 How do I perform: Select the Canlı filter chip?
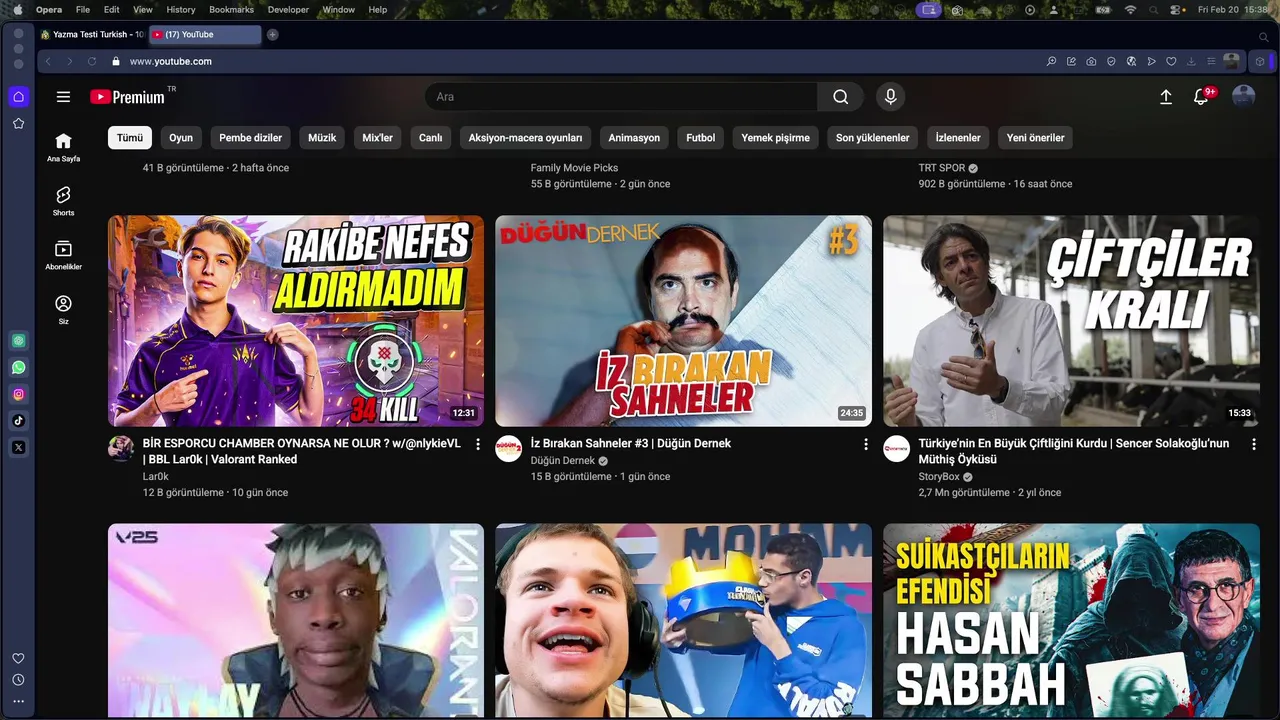click(x=431, y=138)
